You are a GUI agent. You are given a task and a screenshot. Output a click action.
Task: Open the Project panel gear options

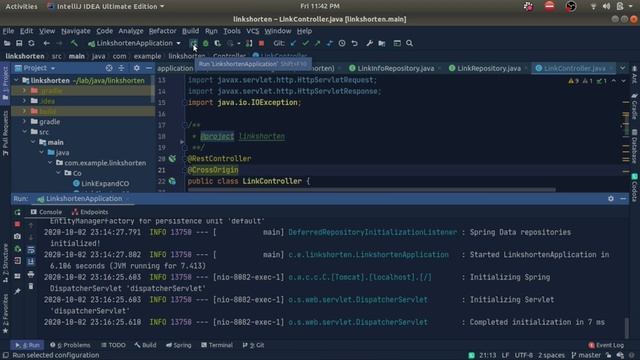136,68
